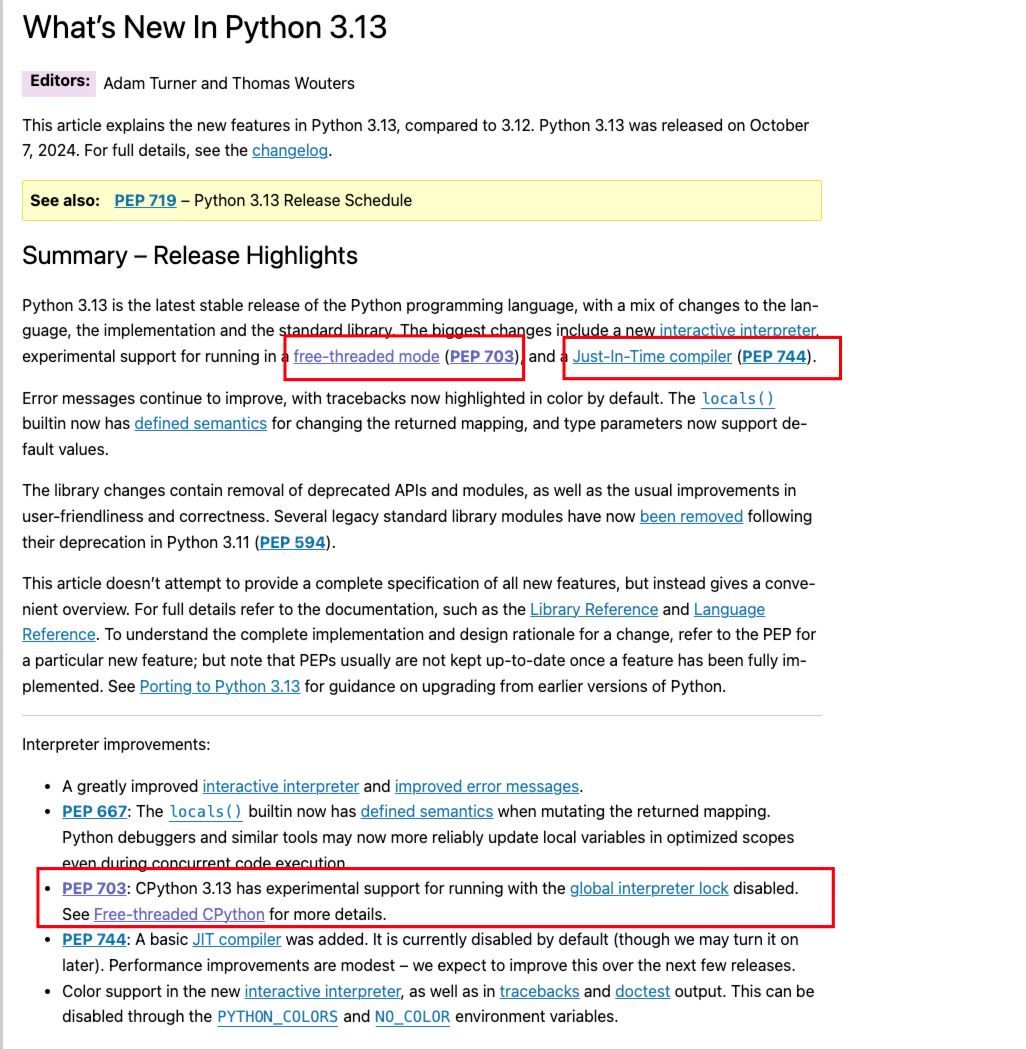Screen dimensions: 1026x1049
Task: Click 'Adam Turner and Thomas Wouters' text
Action: tap(229, 84)
